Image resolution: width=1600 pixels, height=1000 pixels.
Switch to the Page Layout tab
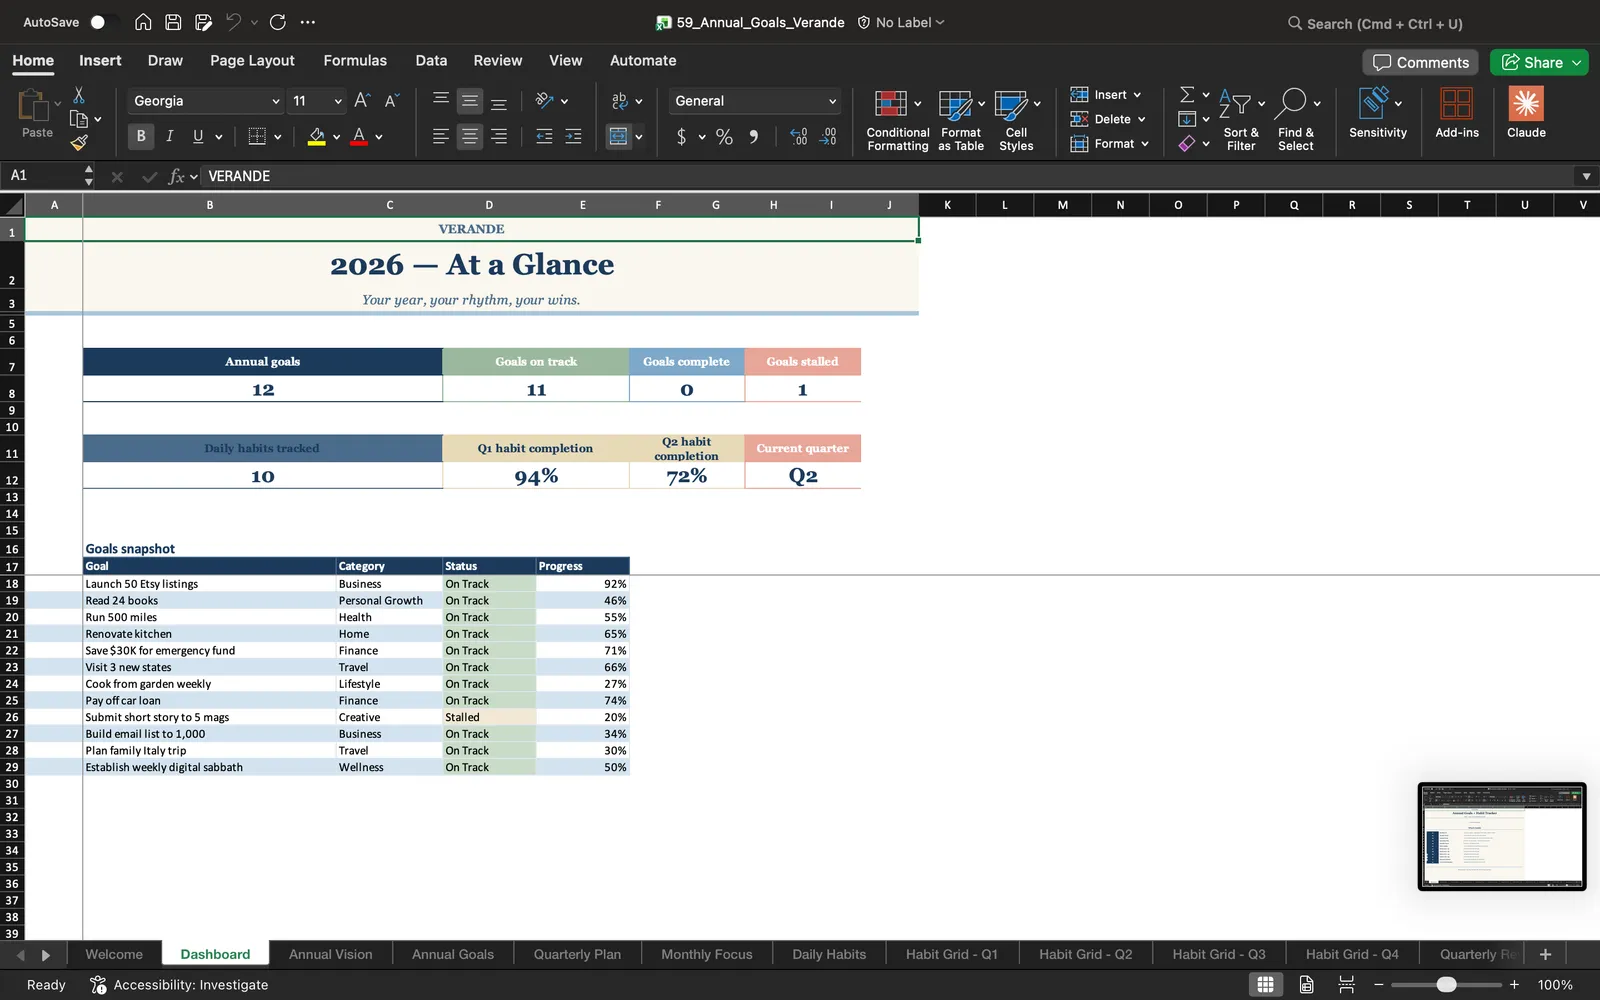pyautogui.click(x=252, y=60)
